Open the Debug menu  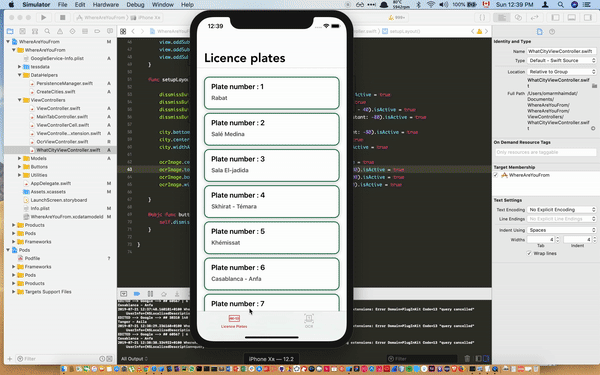(135, 5)
